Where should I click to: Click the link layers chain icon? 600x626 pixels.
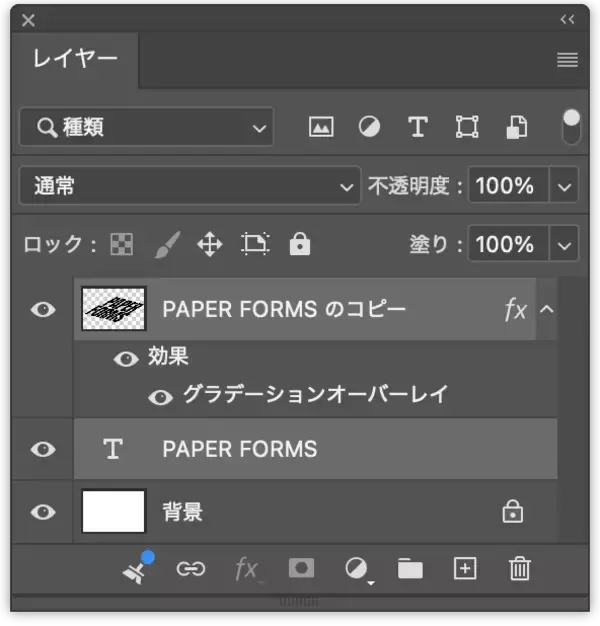click(x=191, y=569)
